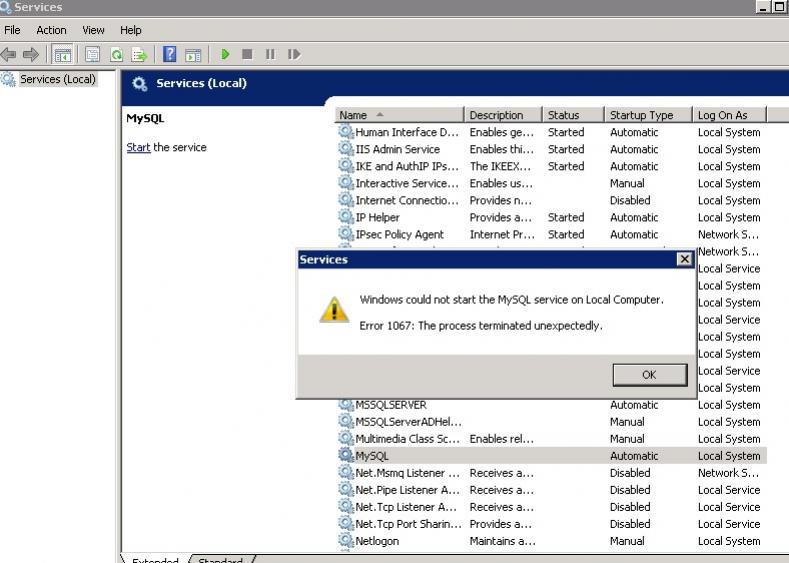This screenshot has width=789, height=563.
Task: Click the Human Interface D... gear icon
Action: click(x=345, y=132)
